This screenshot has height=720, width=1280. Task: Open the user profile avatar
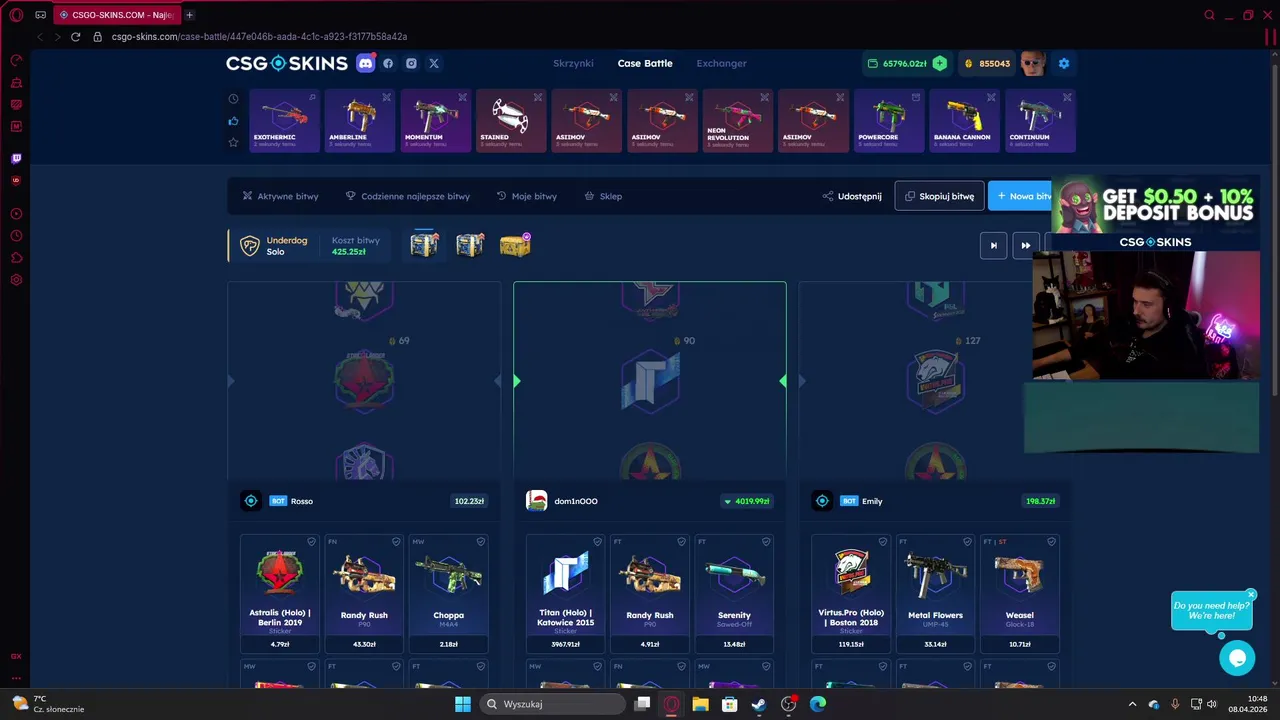pos(1033,63)
